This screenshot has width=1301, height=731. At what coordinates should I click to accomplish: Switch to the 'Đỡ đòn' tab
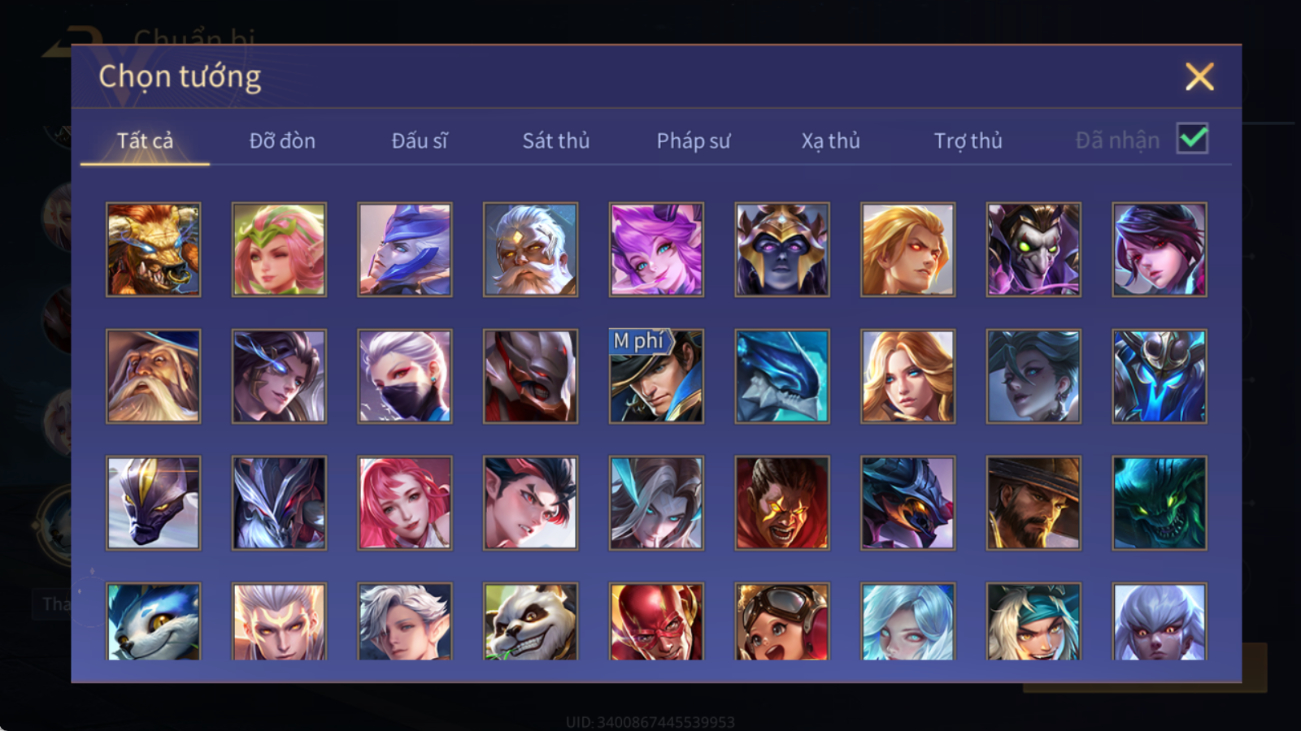282,141
